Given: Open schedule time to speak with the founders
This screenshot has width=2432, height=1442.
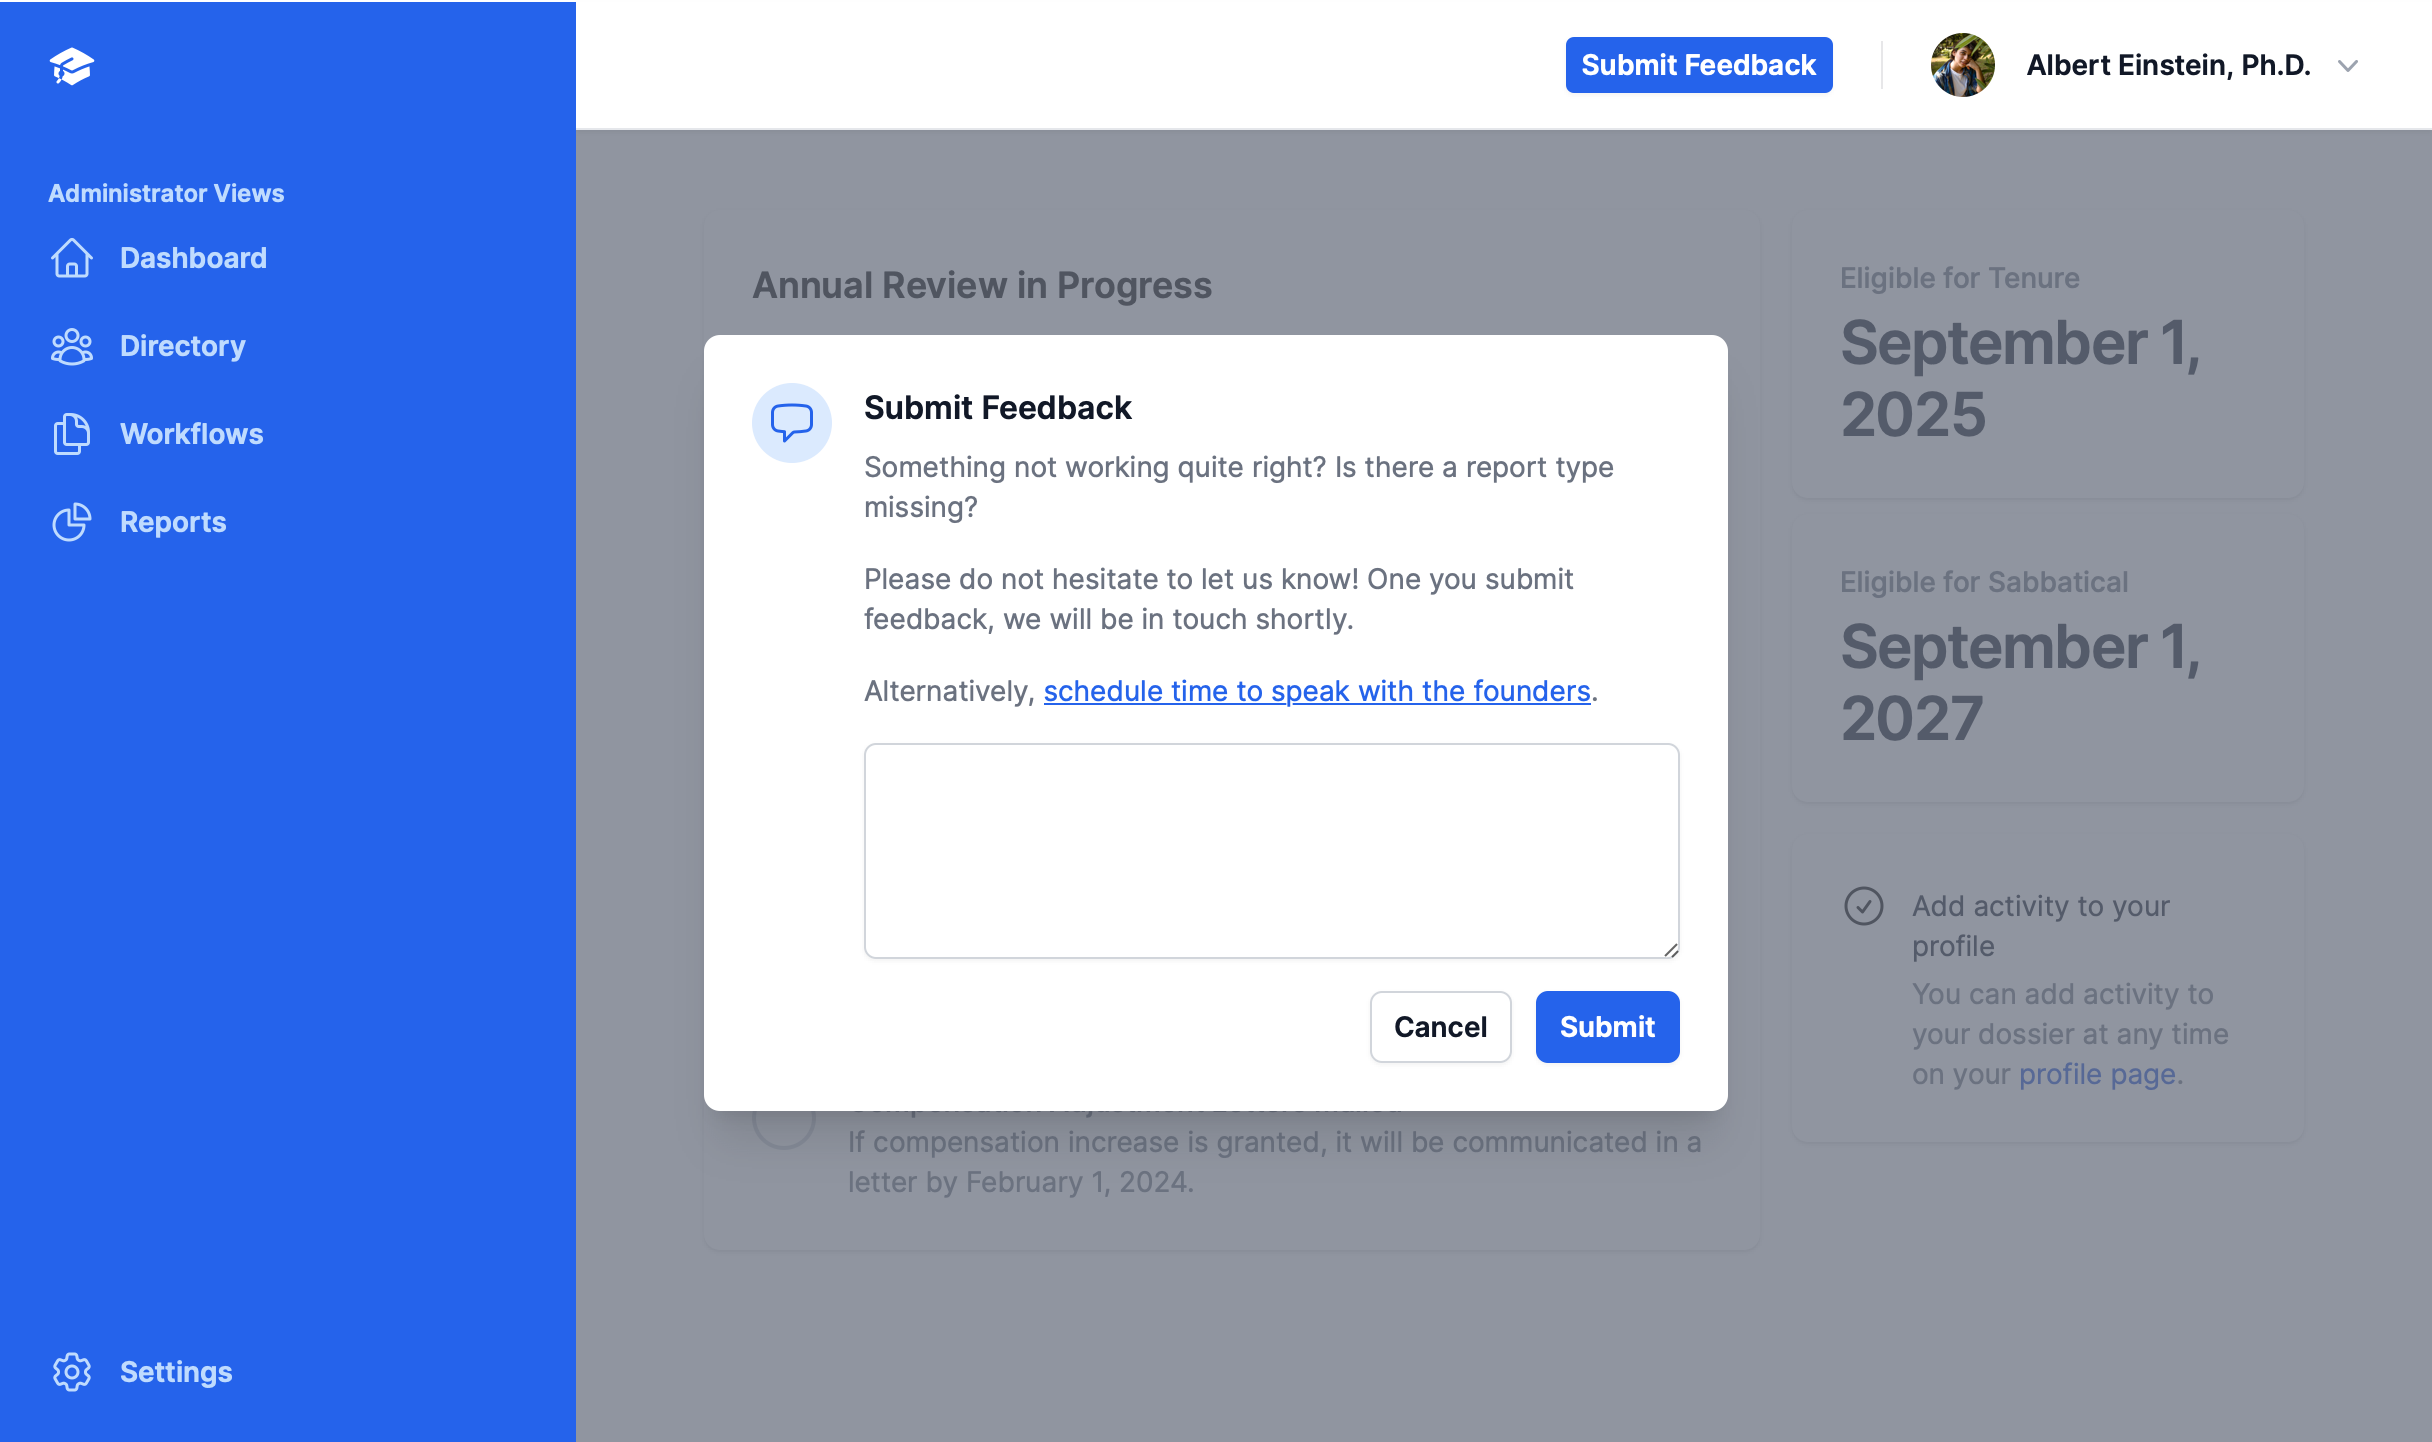Looking at the screenshot, I should pyautogui.click(x=1316, y=691).
